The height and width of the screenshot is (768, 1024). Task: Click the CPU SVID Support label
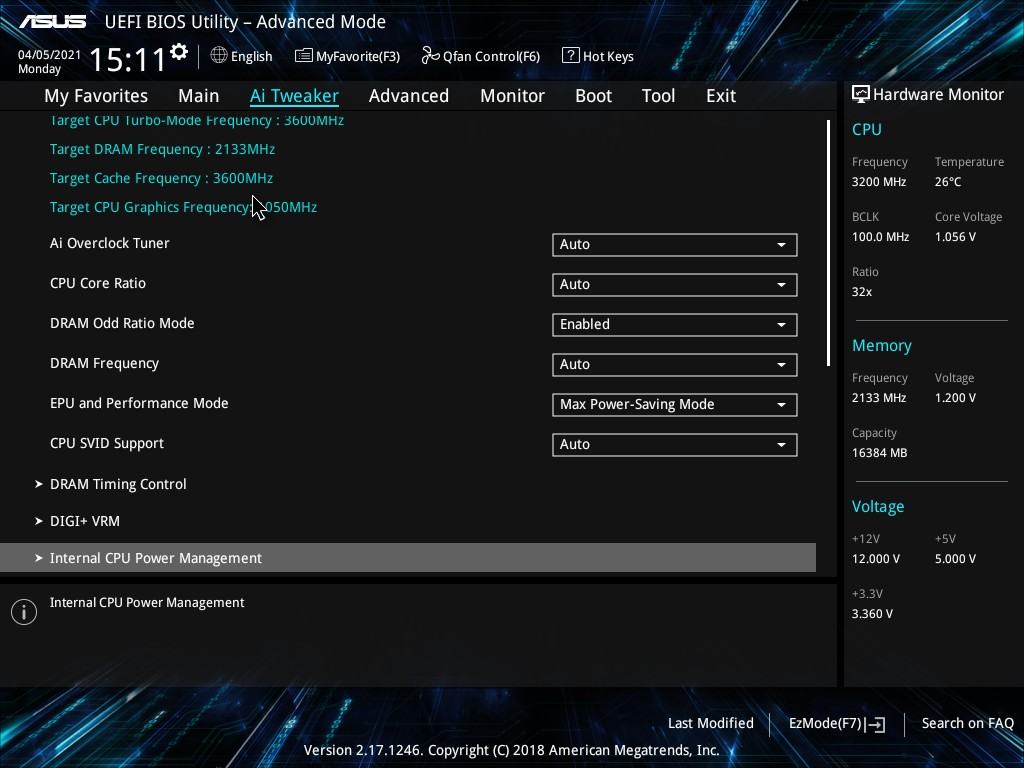tap(107, 443)
